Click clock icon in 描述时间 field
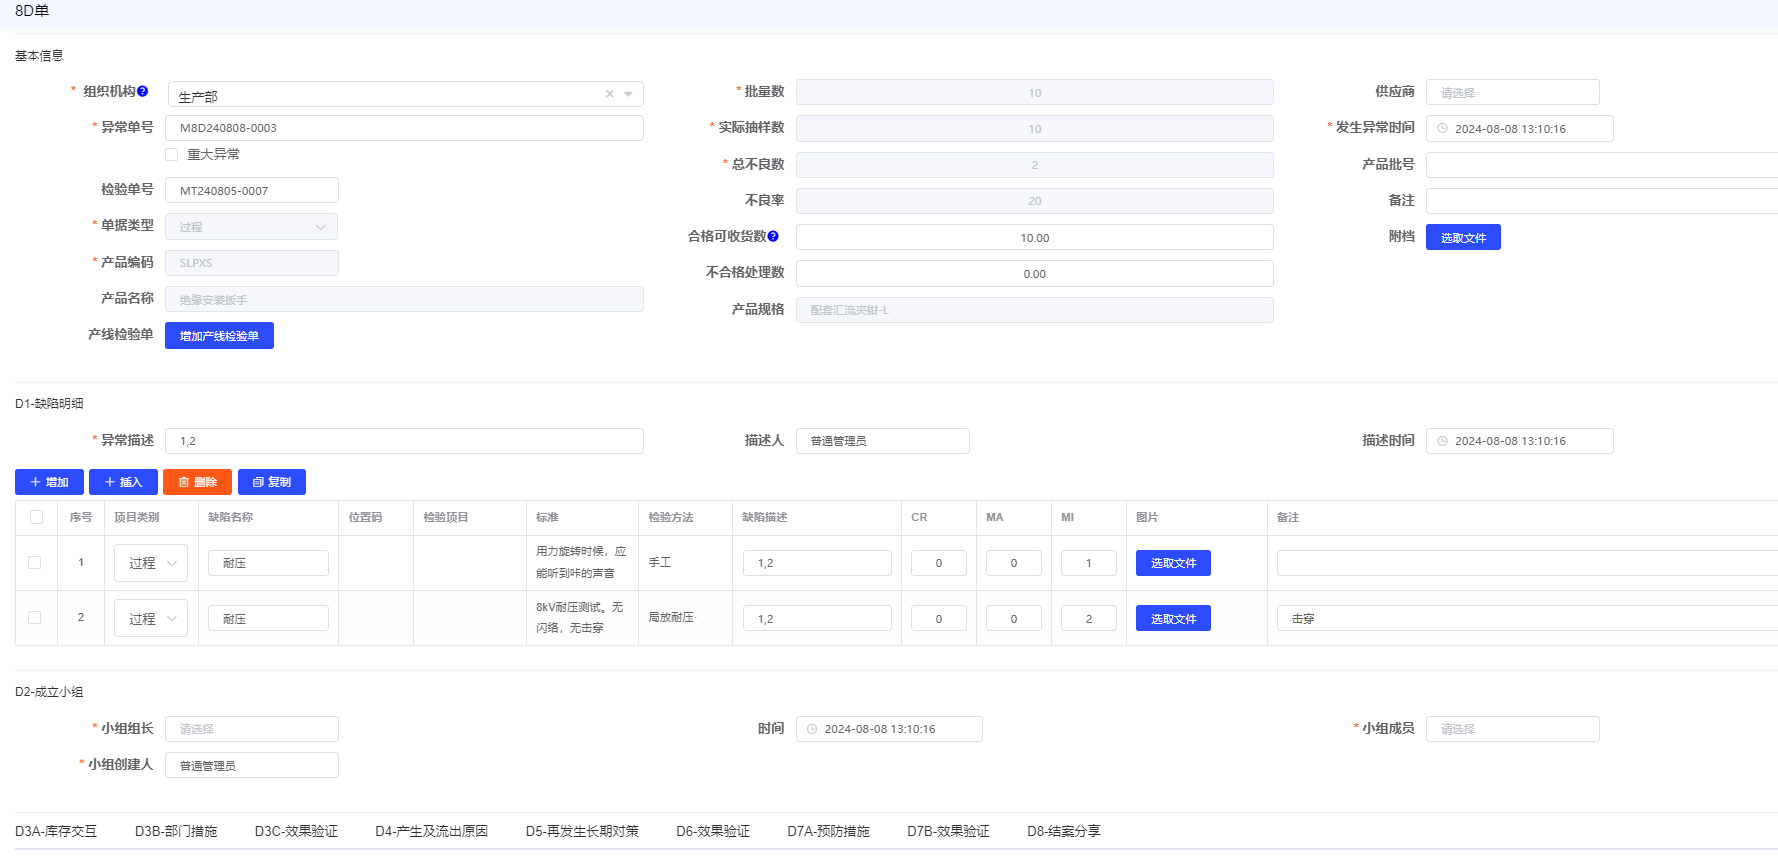 1442,441
